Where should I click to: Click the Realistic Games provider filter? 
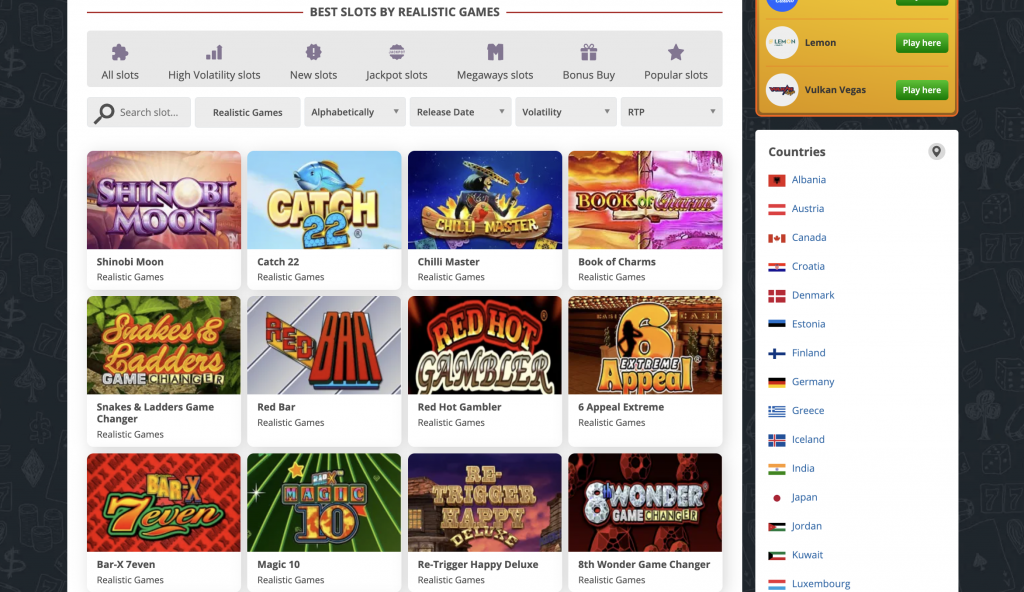point(248,112)
